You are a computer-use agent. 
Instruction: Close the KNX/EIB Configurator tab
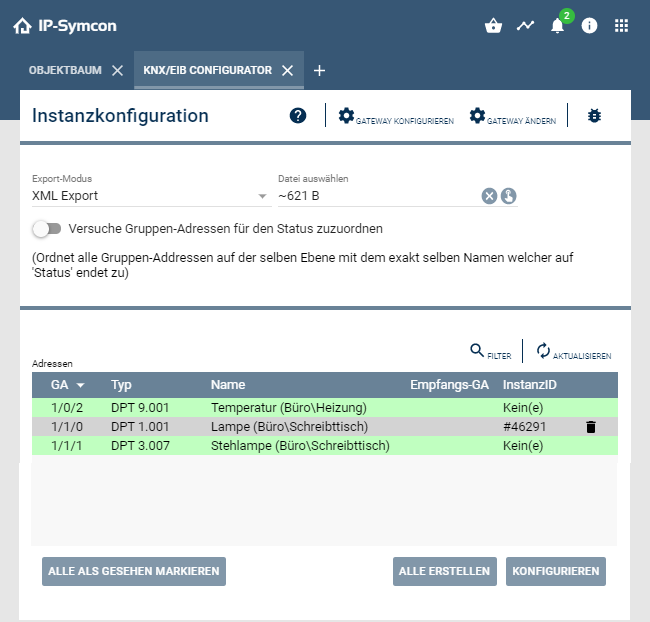coord(287,71)
